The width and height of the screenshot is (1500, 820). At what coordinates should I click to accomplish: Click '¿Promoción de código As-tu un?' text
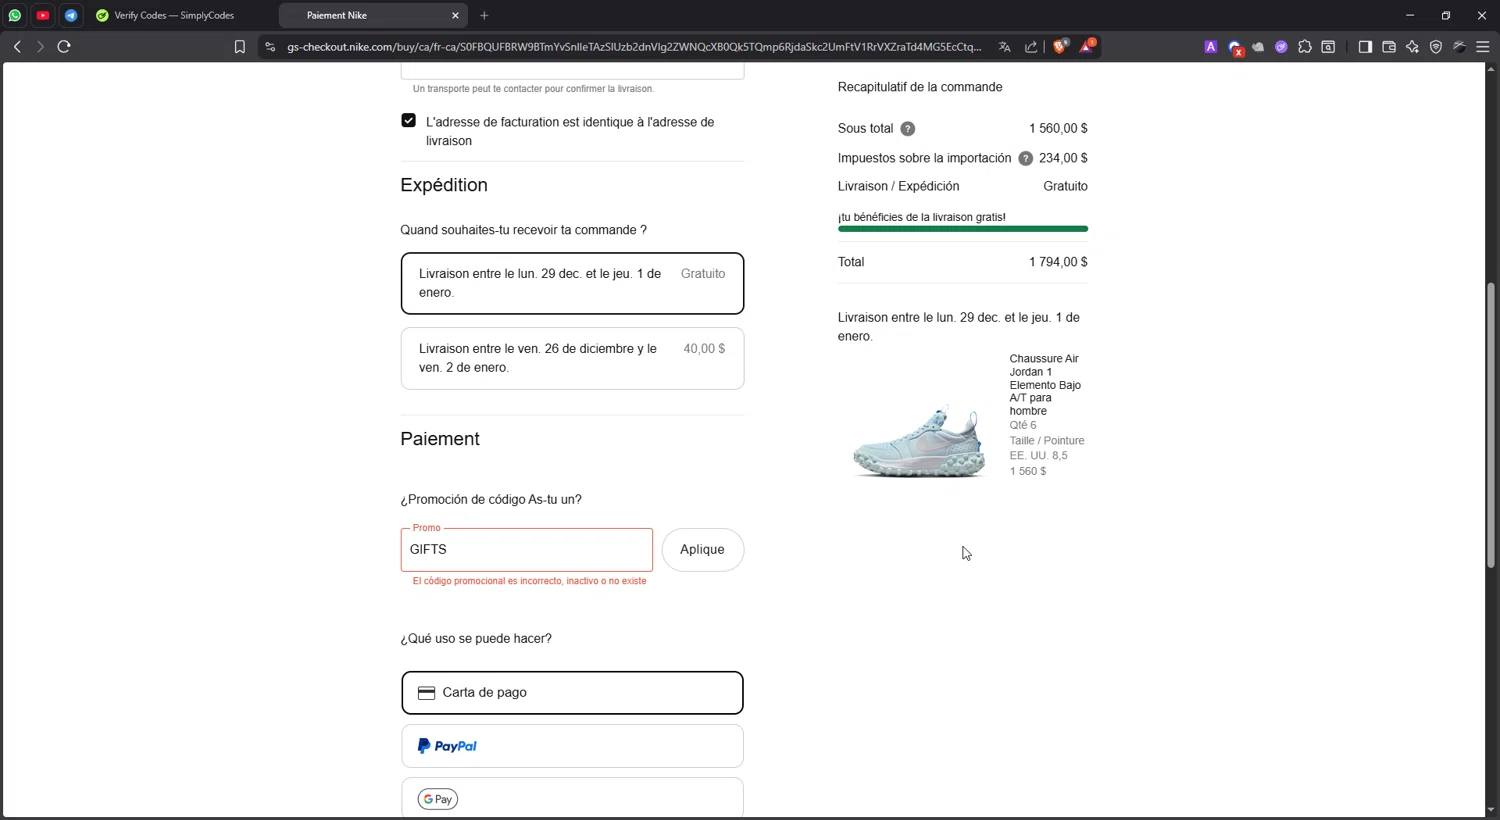tap(491, 500)
